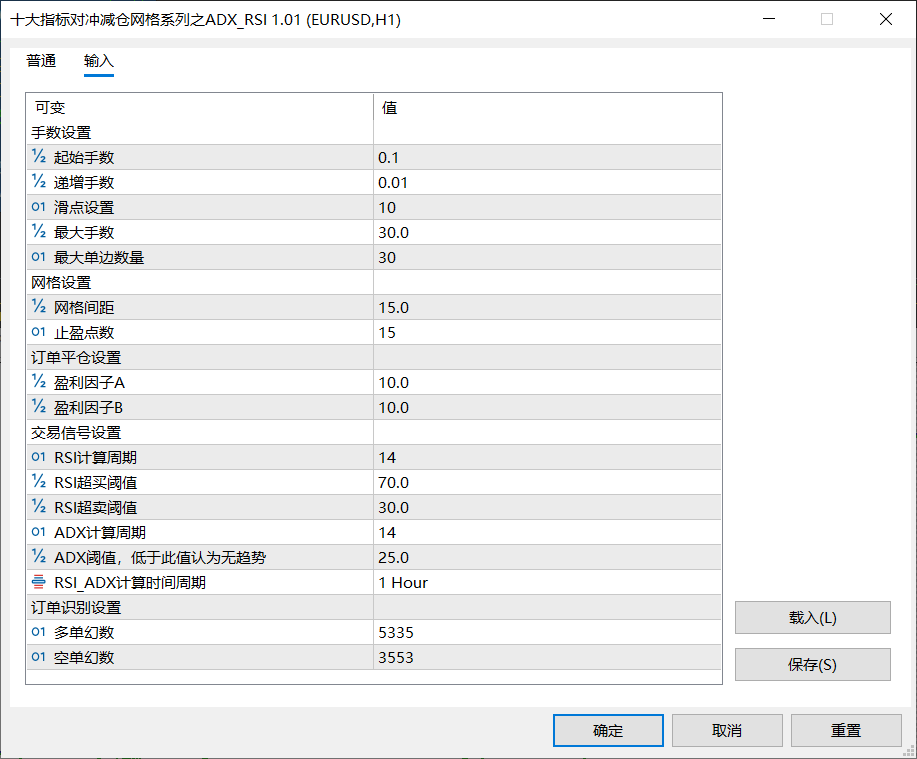Edit the 多单幻数 value 5335
The height and width of the screenshot is (759, 917).
click(x=547, y=632)
